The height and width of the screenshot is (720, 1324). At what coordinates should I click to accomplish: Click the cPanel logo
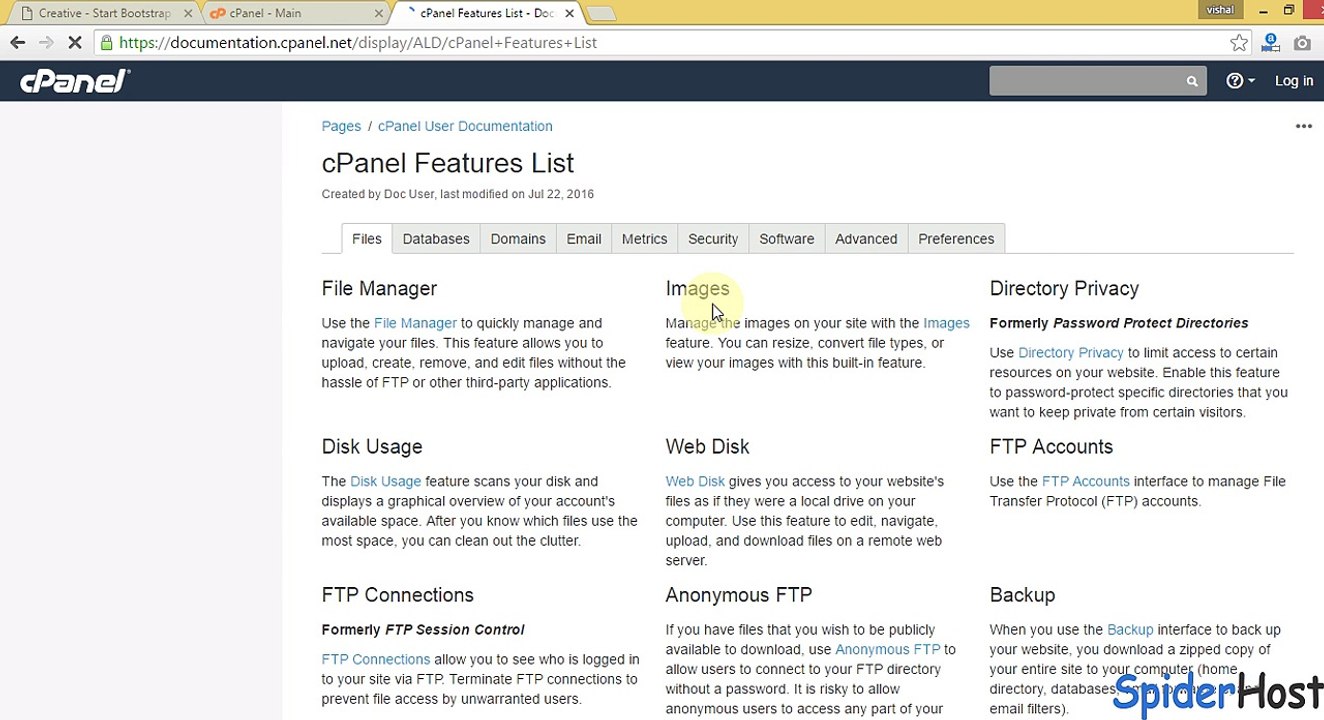(75, 80)
